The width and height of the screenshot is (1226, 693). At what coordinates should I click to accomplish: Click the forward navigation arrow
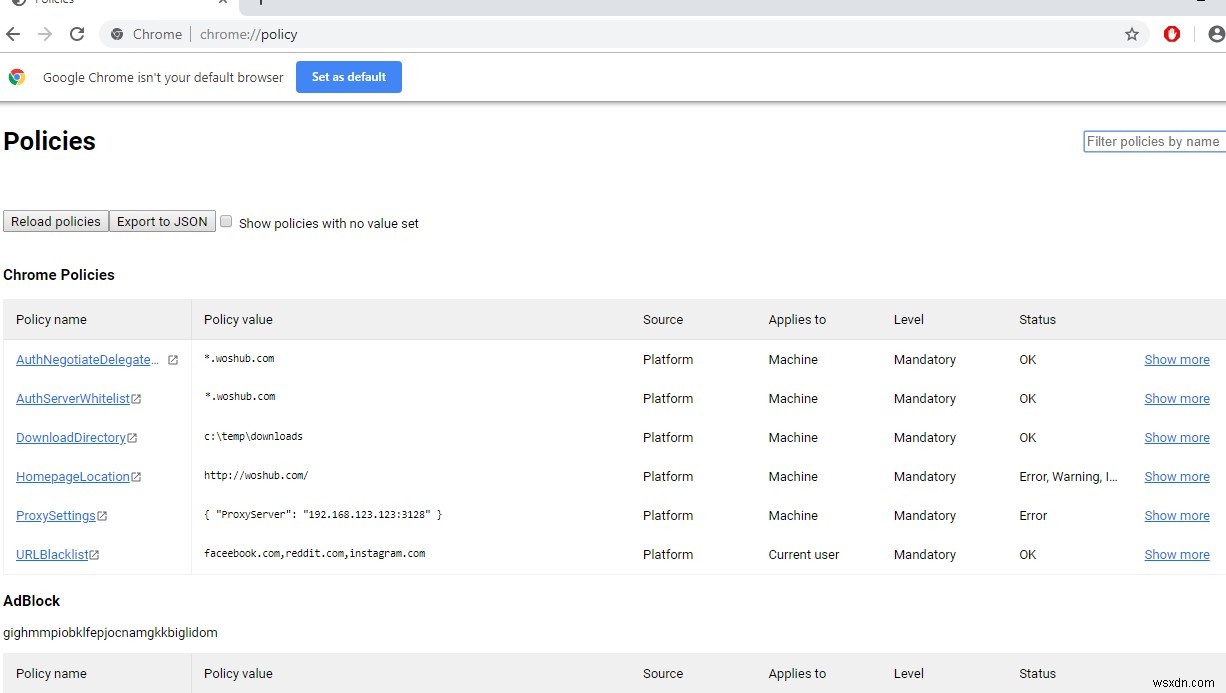pyautogui.click(x=45, y=34)
